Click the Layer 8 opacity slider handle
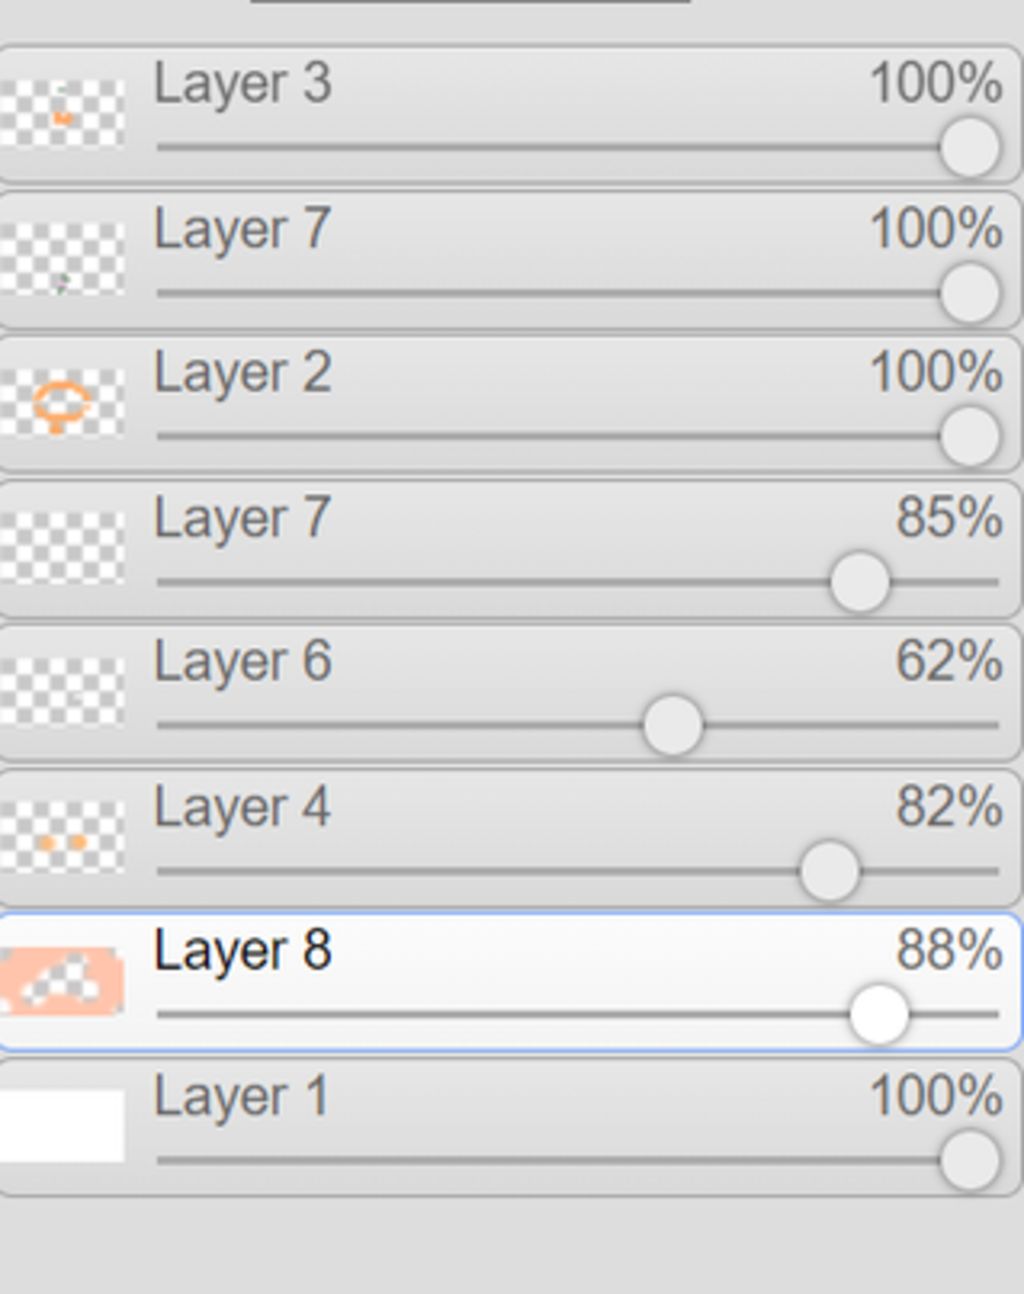 click(879, 1015)
